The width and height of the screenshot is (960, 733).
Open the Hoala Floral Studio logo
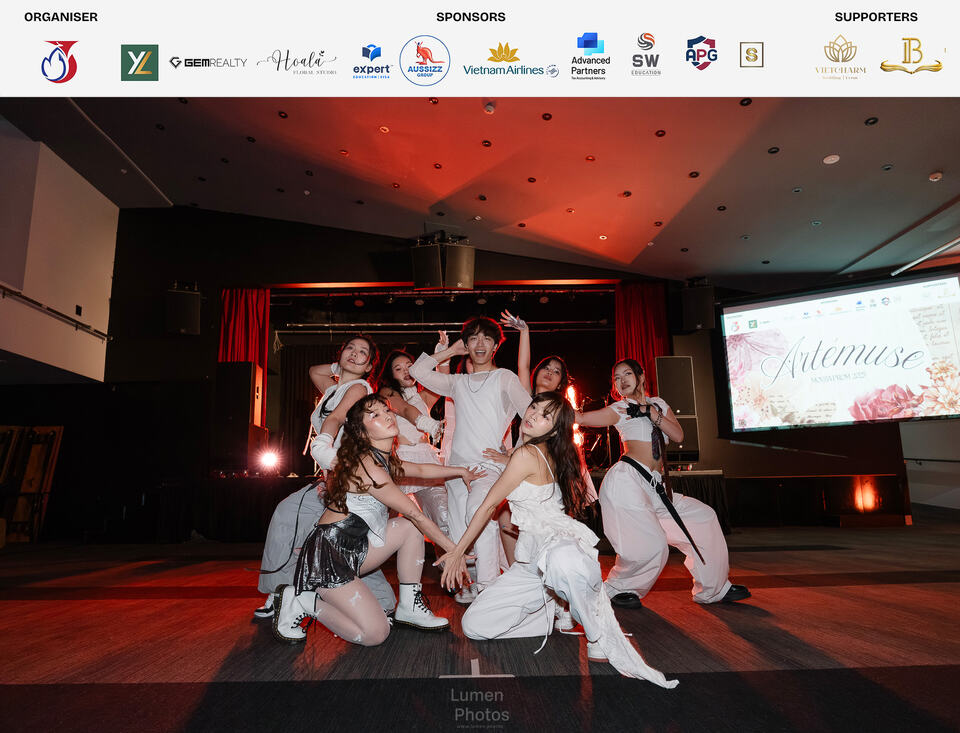(297, 62)
